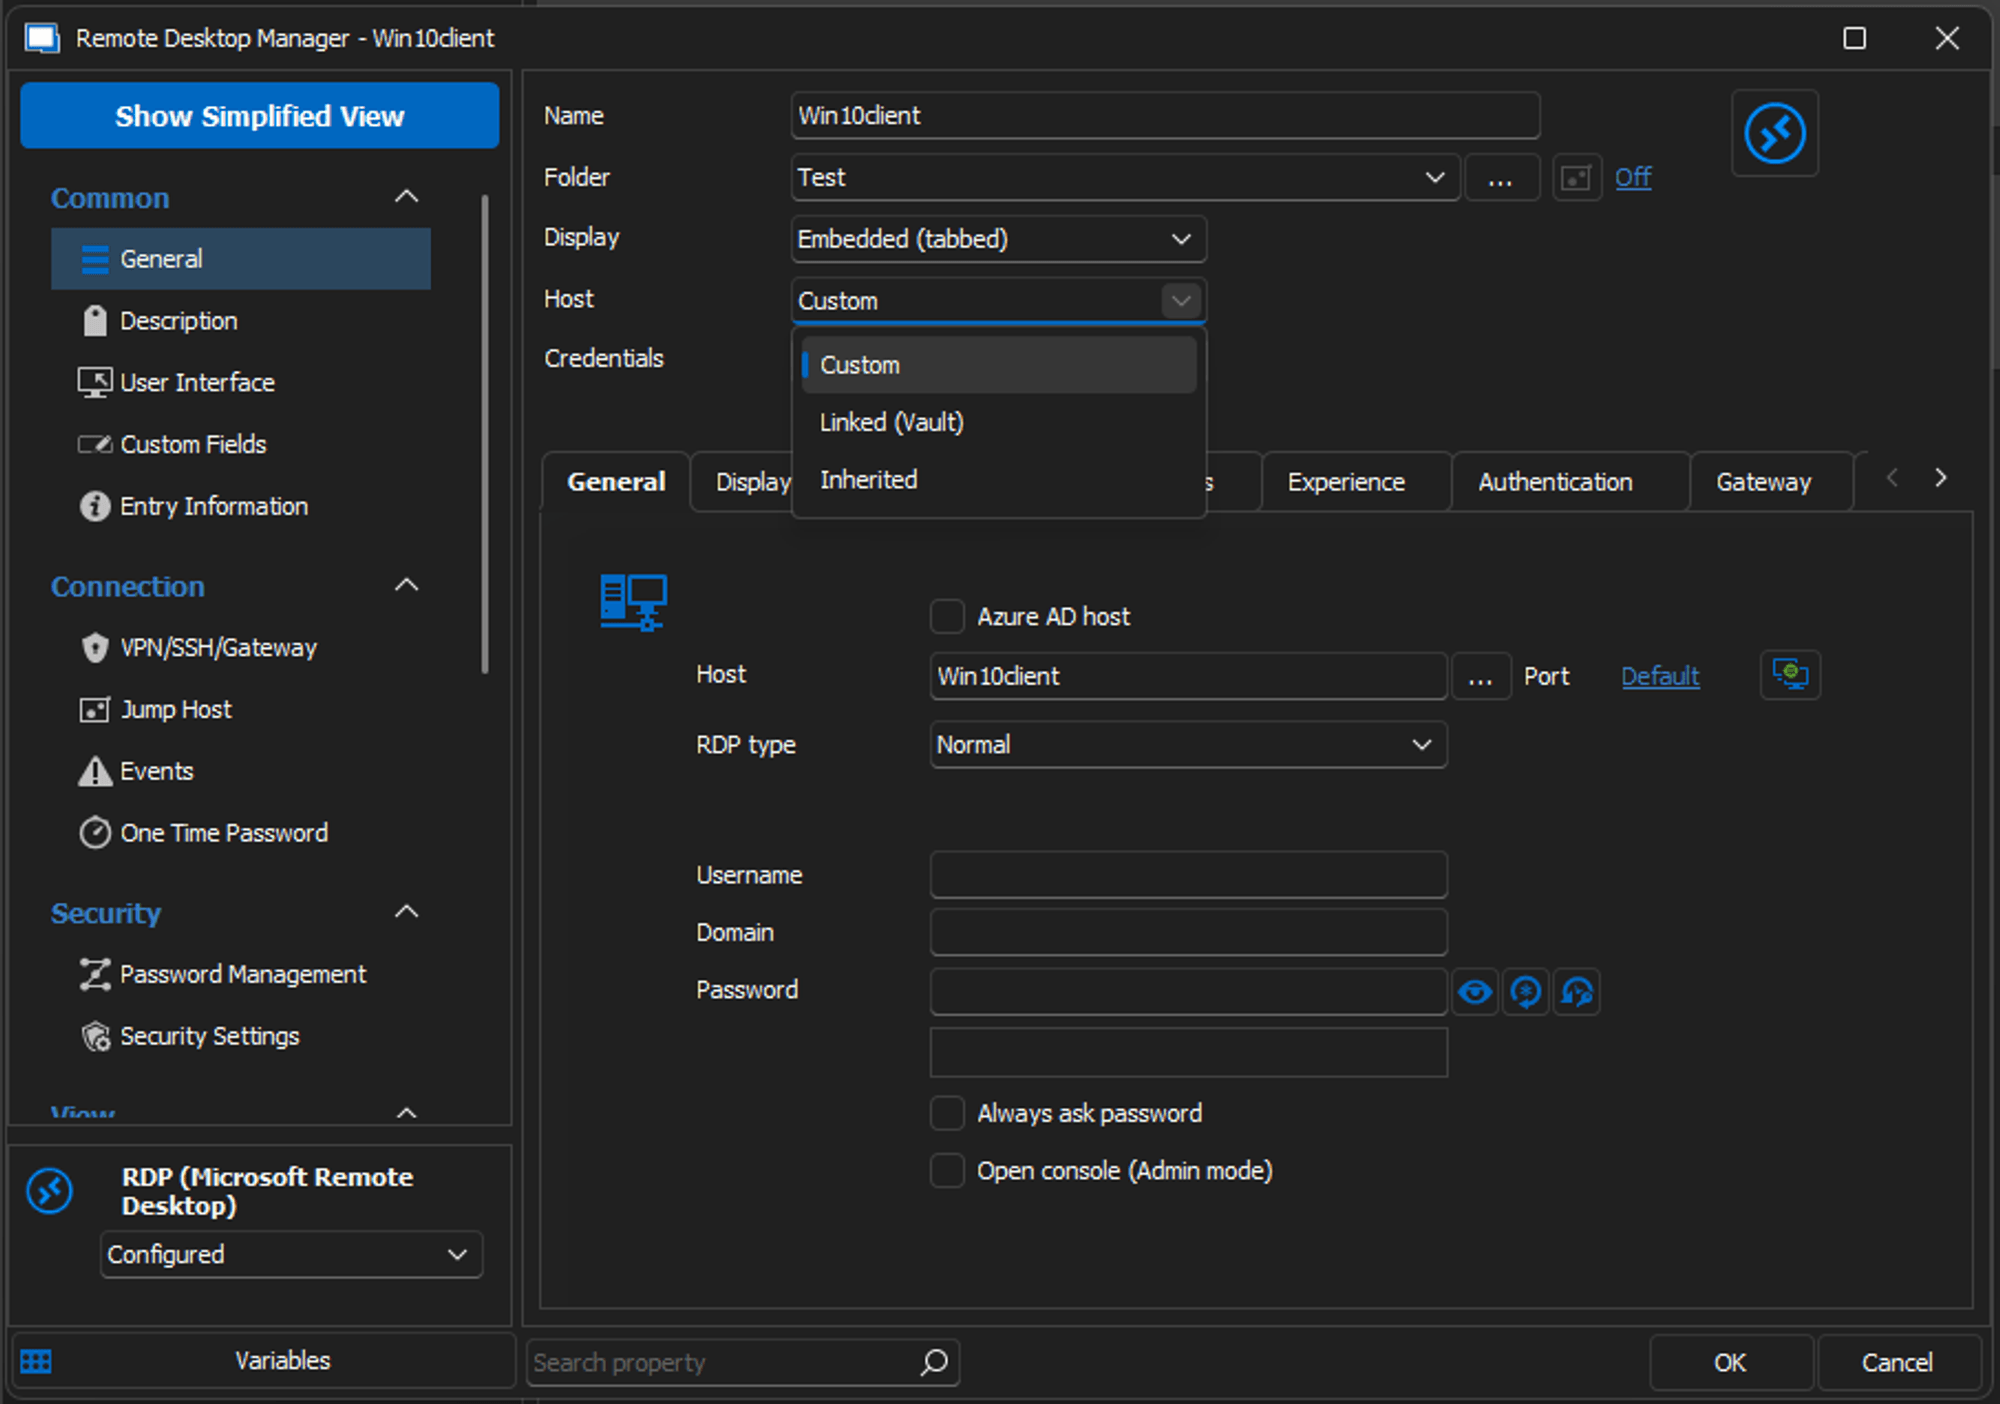This screenshot has height=1404, width=2000.
Task: Click the Default port link
Action: coord(1659,676)
